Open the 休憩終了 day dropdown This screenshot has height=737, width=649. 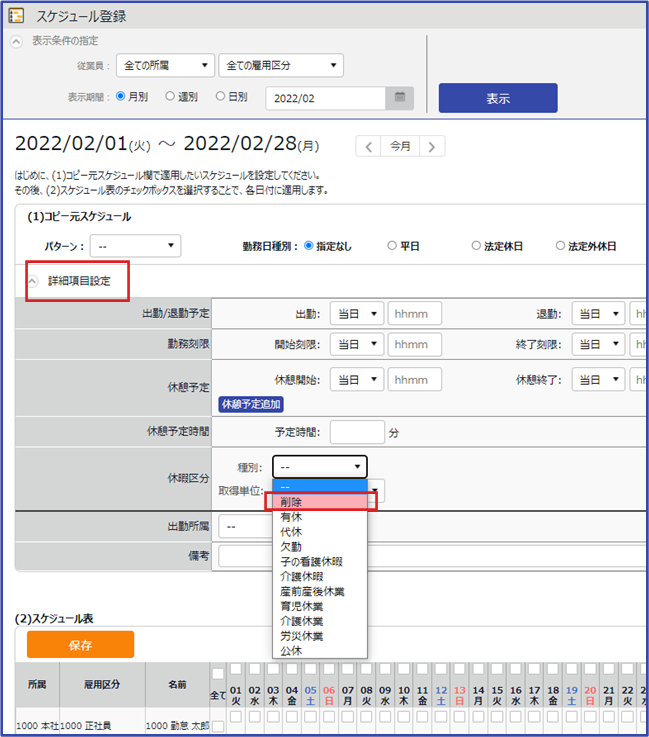click(598, 379)
